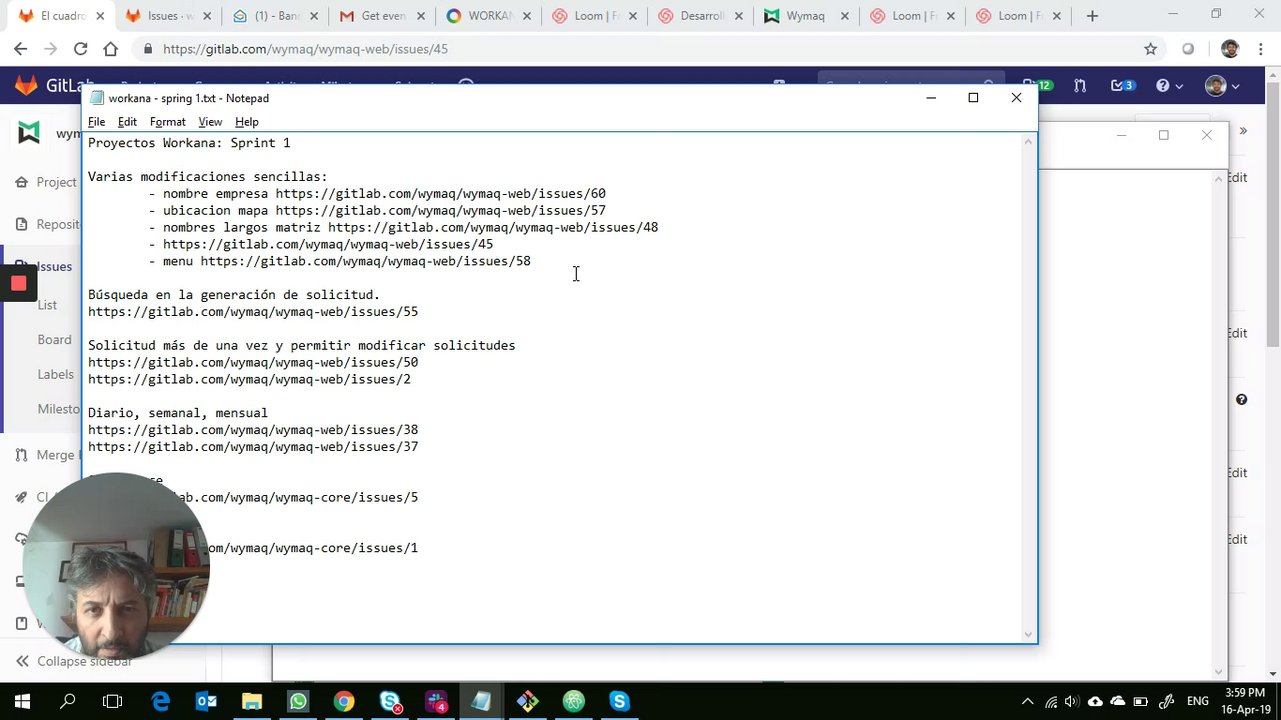Viewport: 1281px width, 720px height.
Task: Click 'Proyectos Workana: Sprint 1' heading text
Action: pyautogui.click(x=189, y=143)
